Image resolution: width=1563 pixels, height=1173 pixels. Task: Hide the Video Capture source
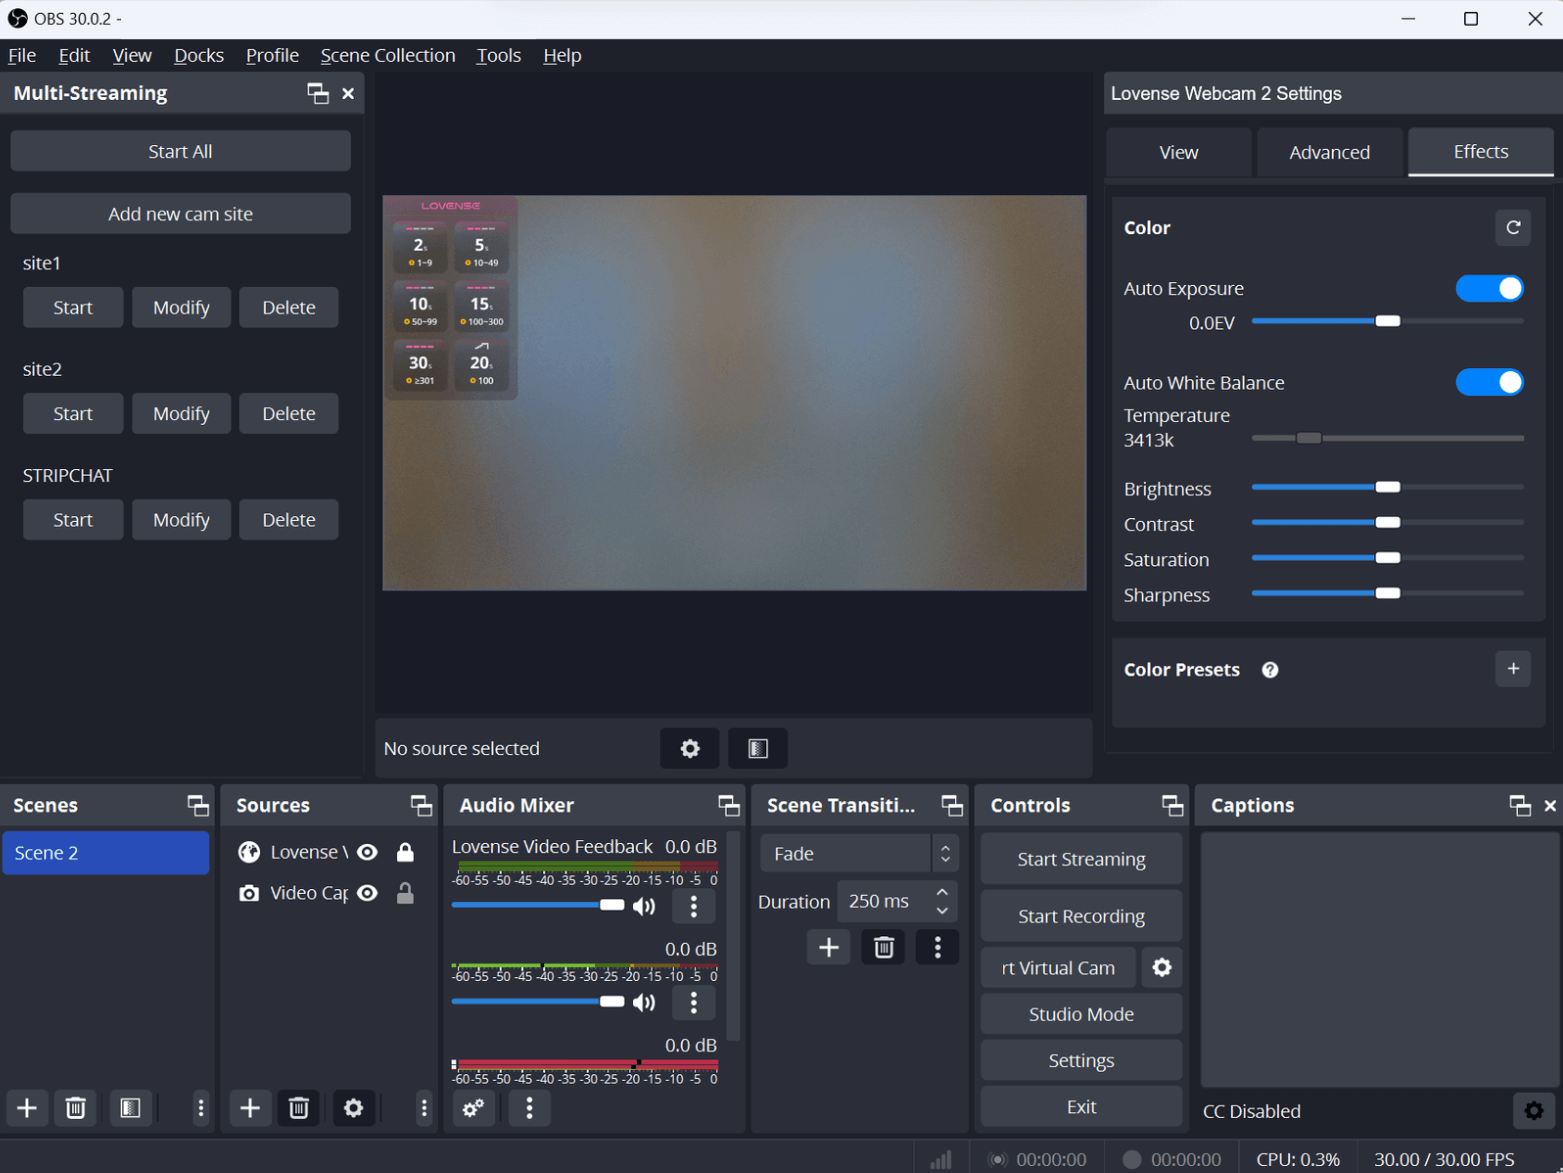(x=368, y=893)
